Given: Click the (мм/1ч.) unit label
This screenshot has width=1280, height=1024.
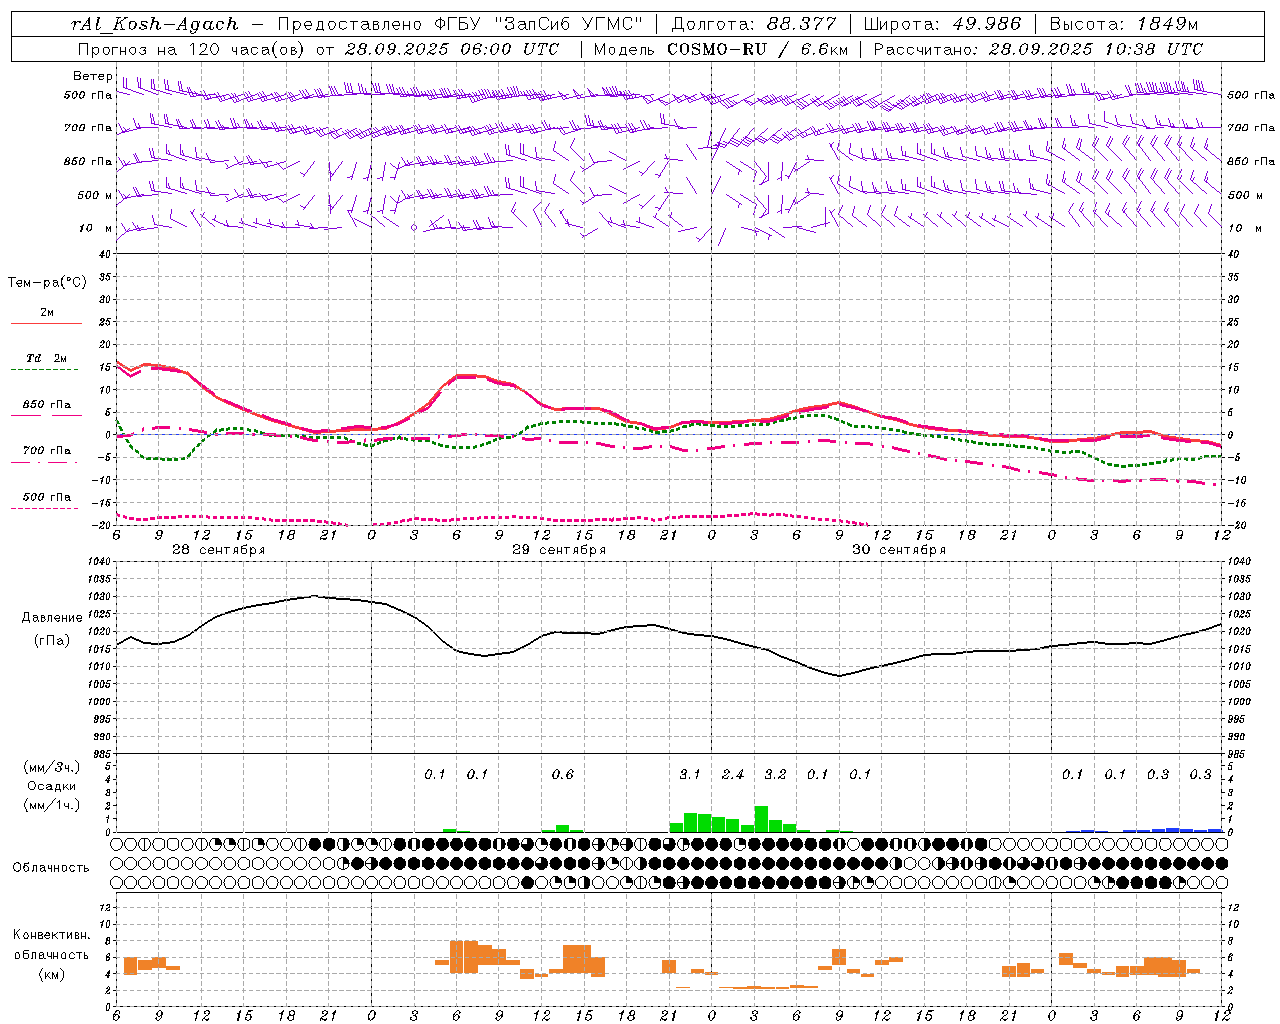Looking at the screenshot, I should [52, 805].
